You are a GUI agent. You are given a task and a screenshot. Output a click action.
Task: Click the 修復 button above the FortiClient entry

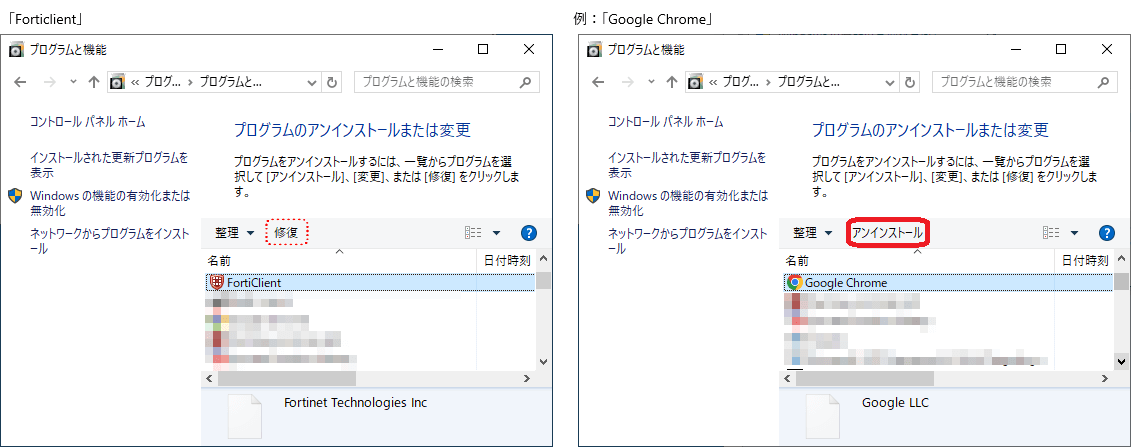tap(286, 233)
